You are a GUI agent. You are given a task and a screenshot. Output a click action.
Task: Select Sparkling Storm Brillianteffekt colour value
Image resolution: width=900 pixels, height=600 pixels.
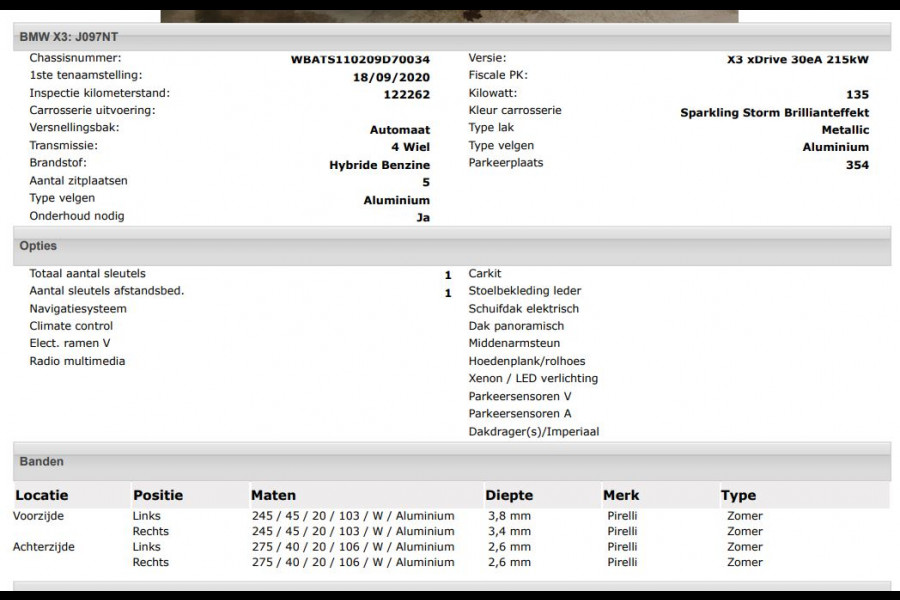[774, 113]
